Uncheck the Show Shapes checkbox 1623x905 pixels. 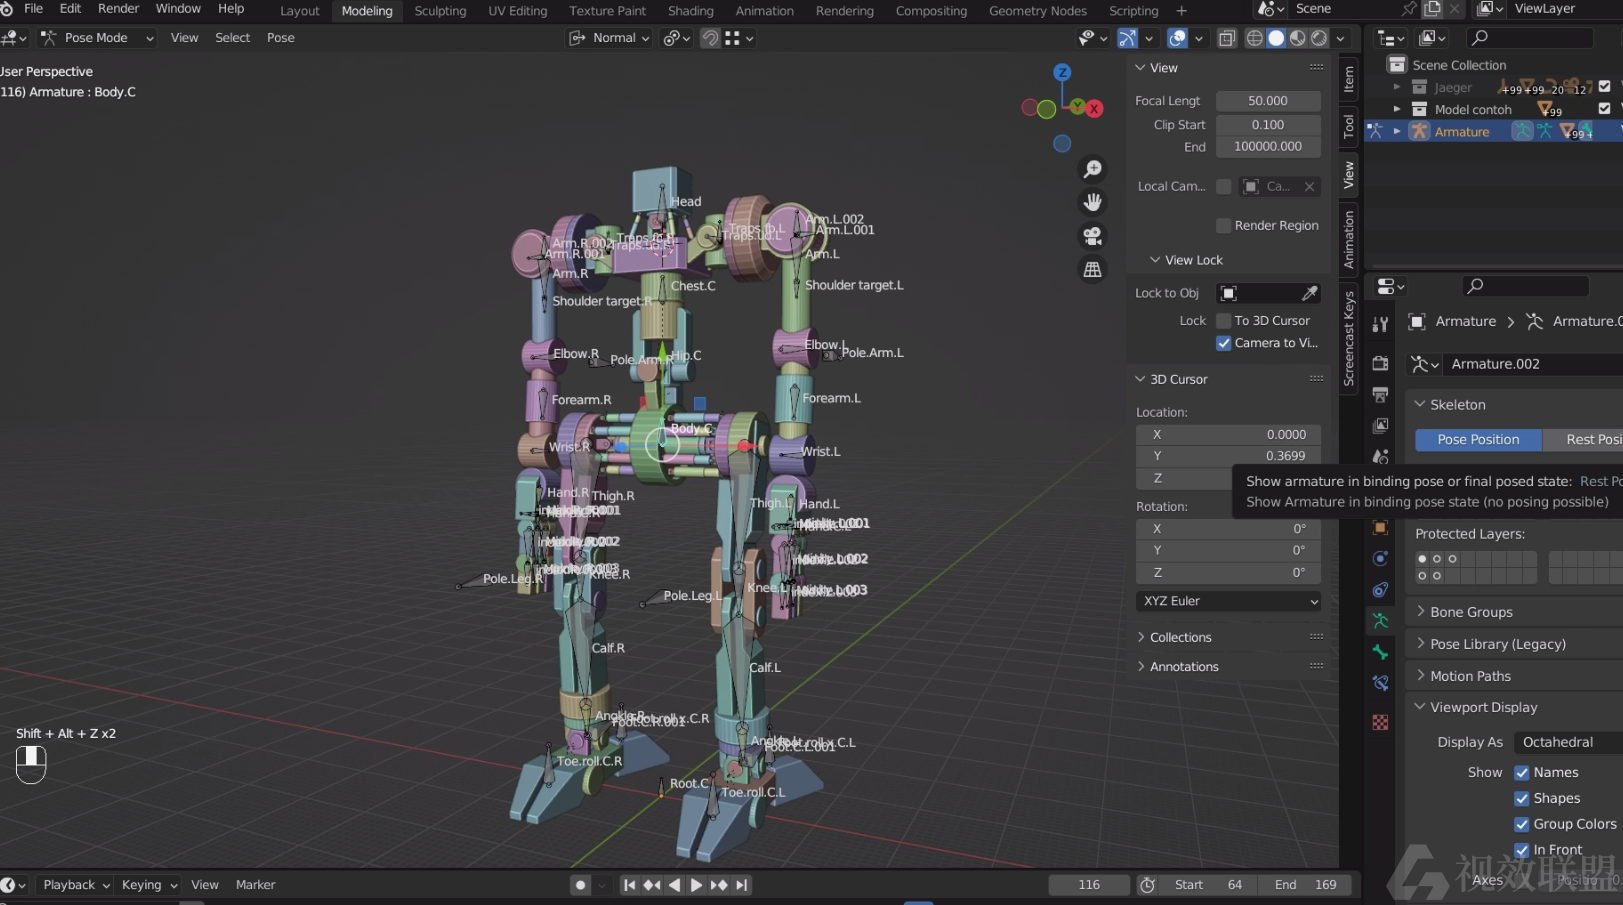1522,798
